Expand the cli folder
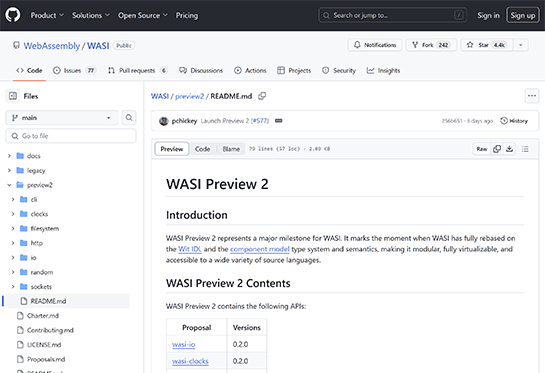This screenshot has width=545, height=373. click(13, 200)
